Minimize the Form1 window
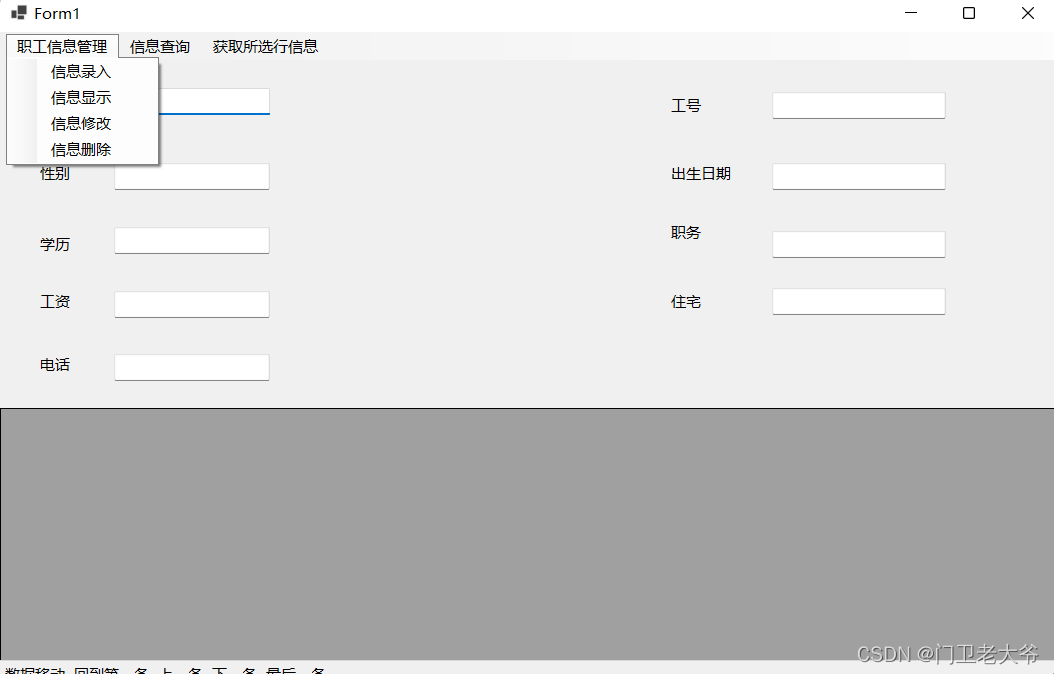The height and width of the screenshot is (674, 1054). coord(911,13)
